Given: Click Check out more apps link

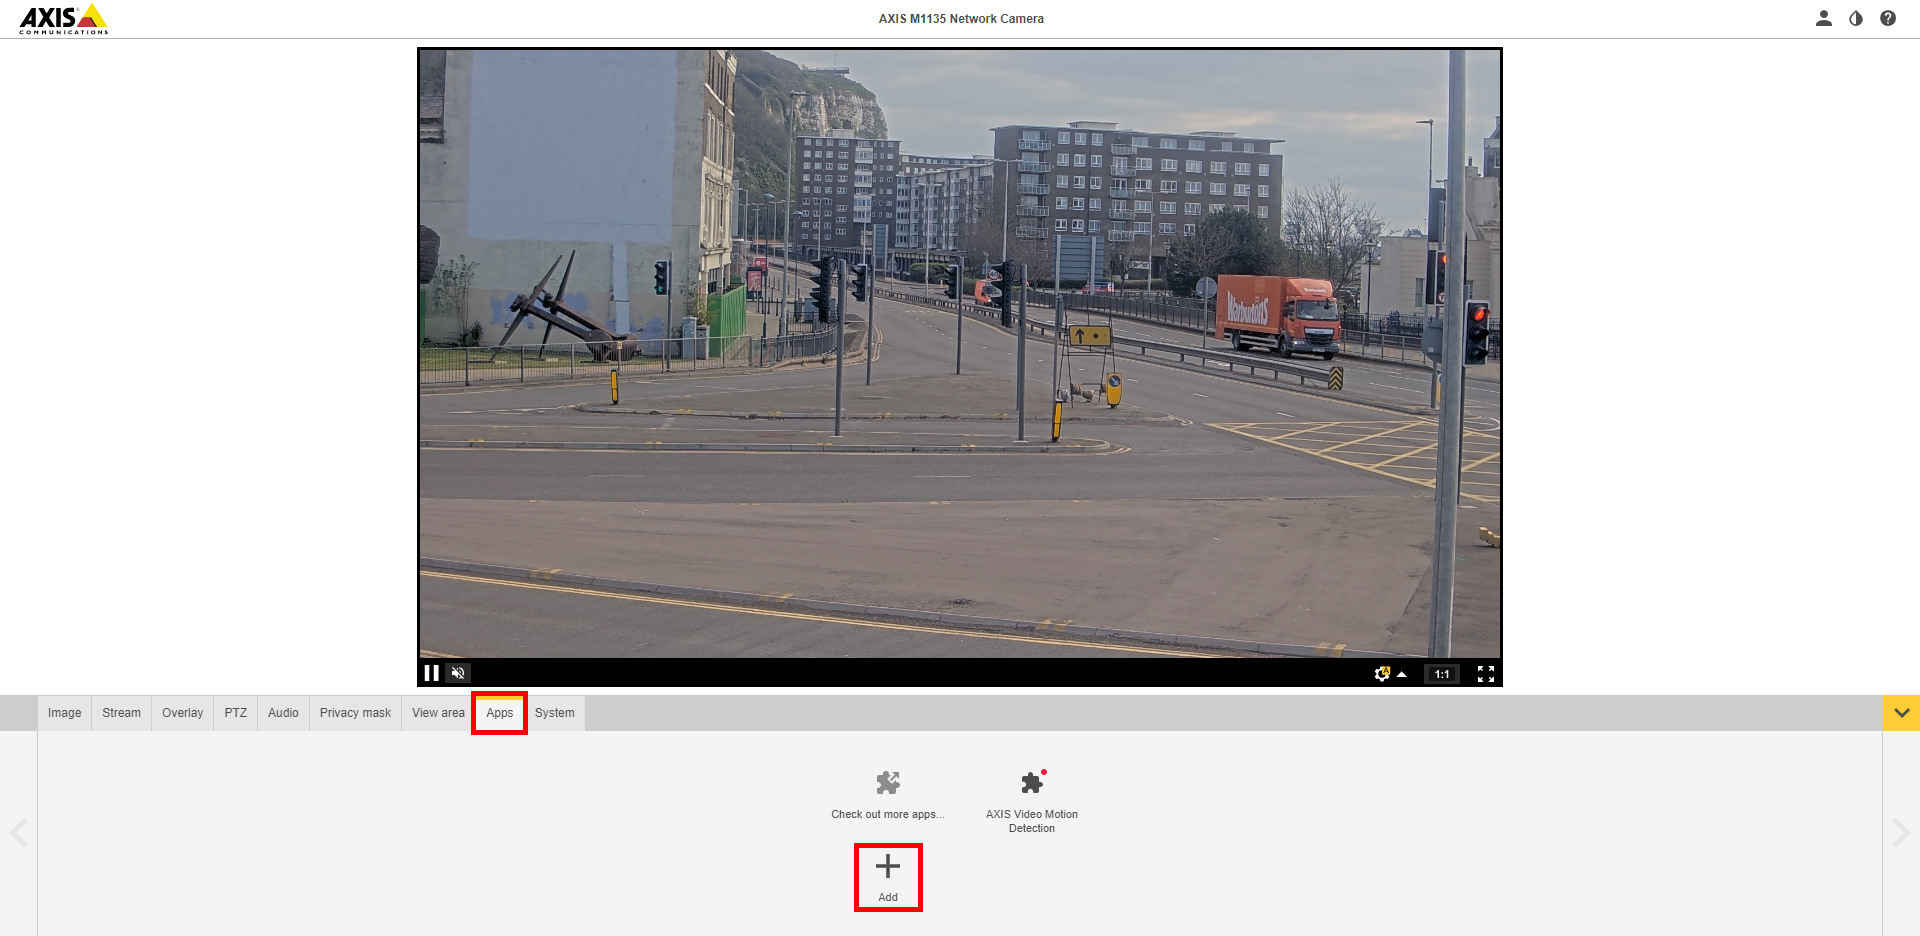Looking at the screenshot, I should click(x=887, y=797).
